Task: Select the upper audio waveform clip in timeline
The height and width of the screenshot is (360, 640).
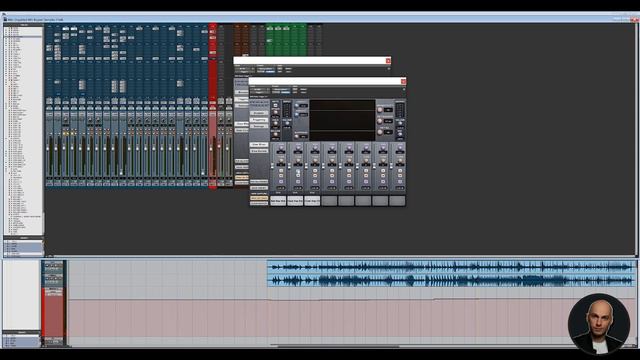Action: point(451,267)
